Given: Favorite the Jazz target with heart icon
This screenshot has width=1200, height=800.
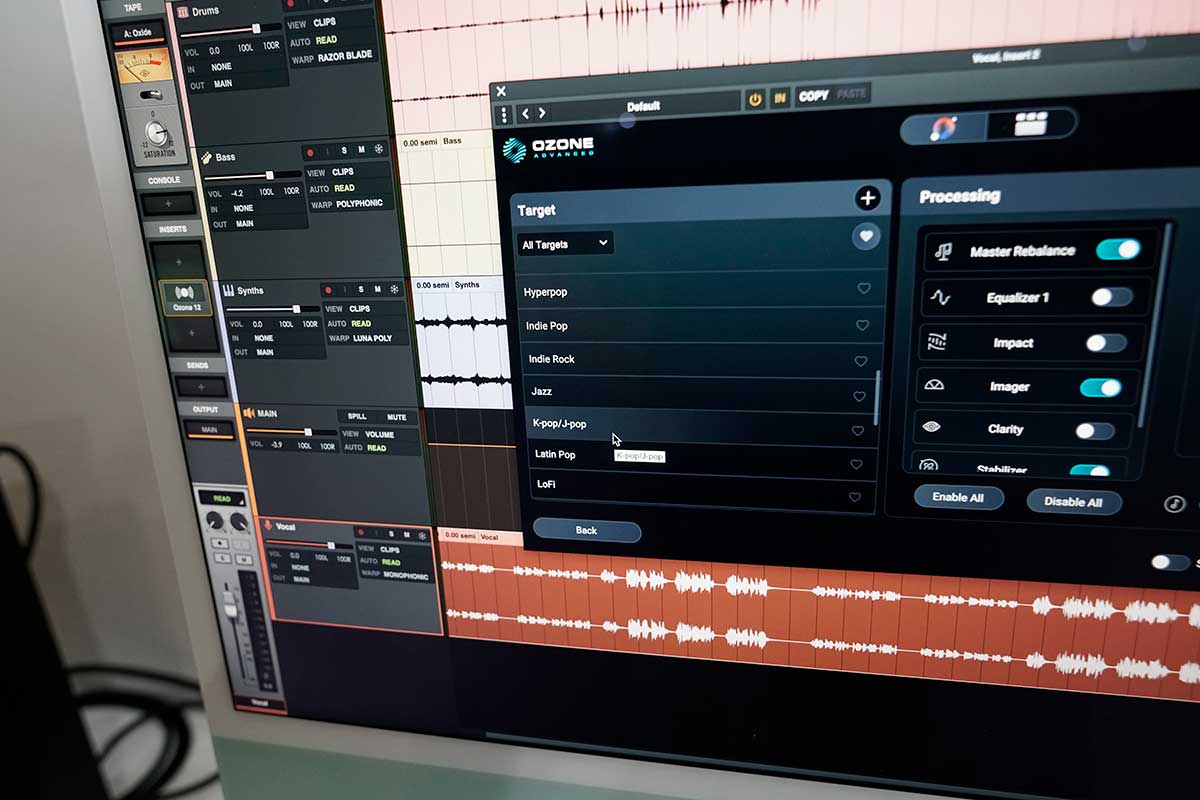Looking at the screenshot, I should (858, 396).
